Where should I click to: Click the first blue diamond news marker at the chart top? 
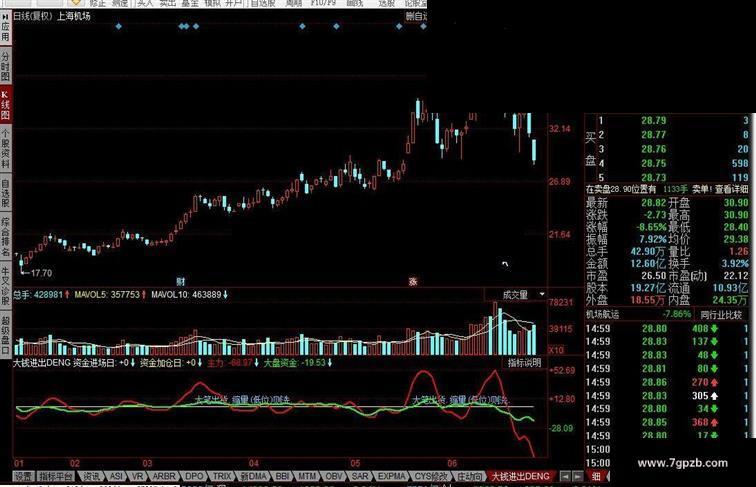pos(119,27)
